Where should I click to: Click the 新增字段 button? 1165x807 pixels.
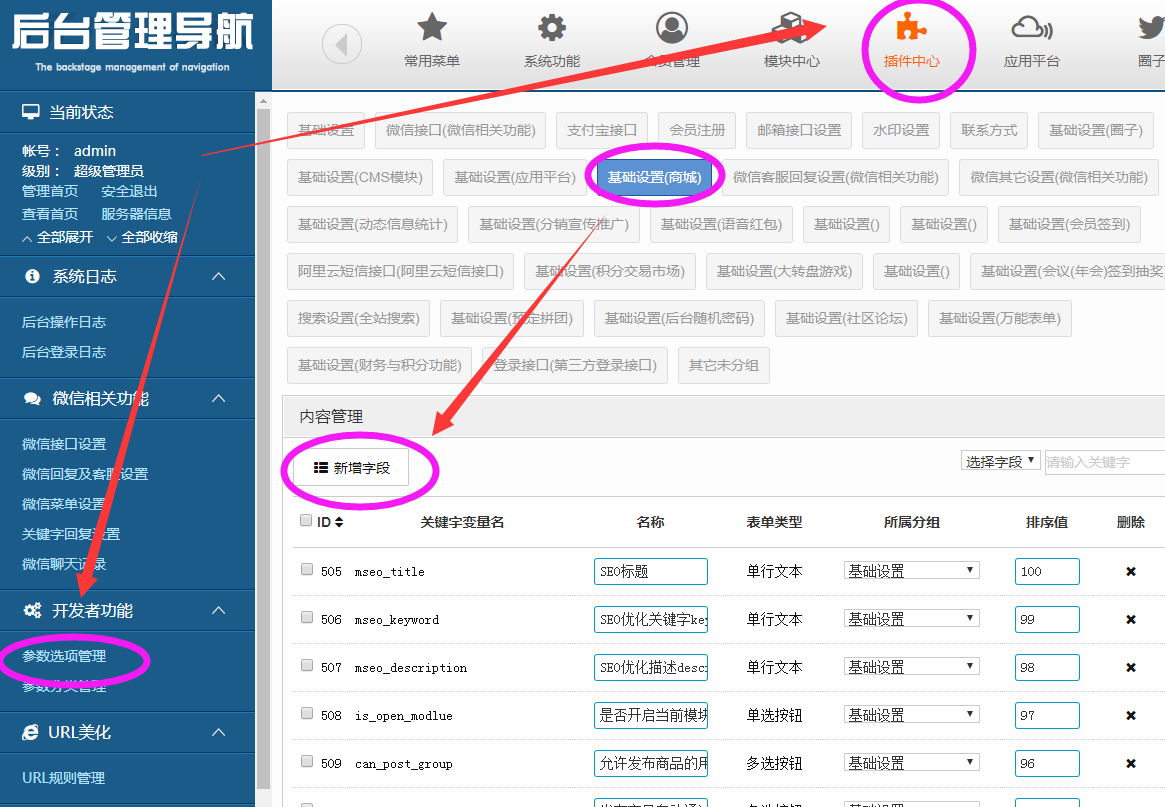coord(351,467)
